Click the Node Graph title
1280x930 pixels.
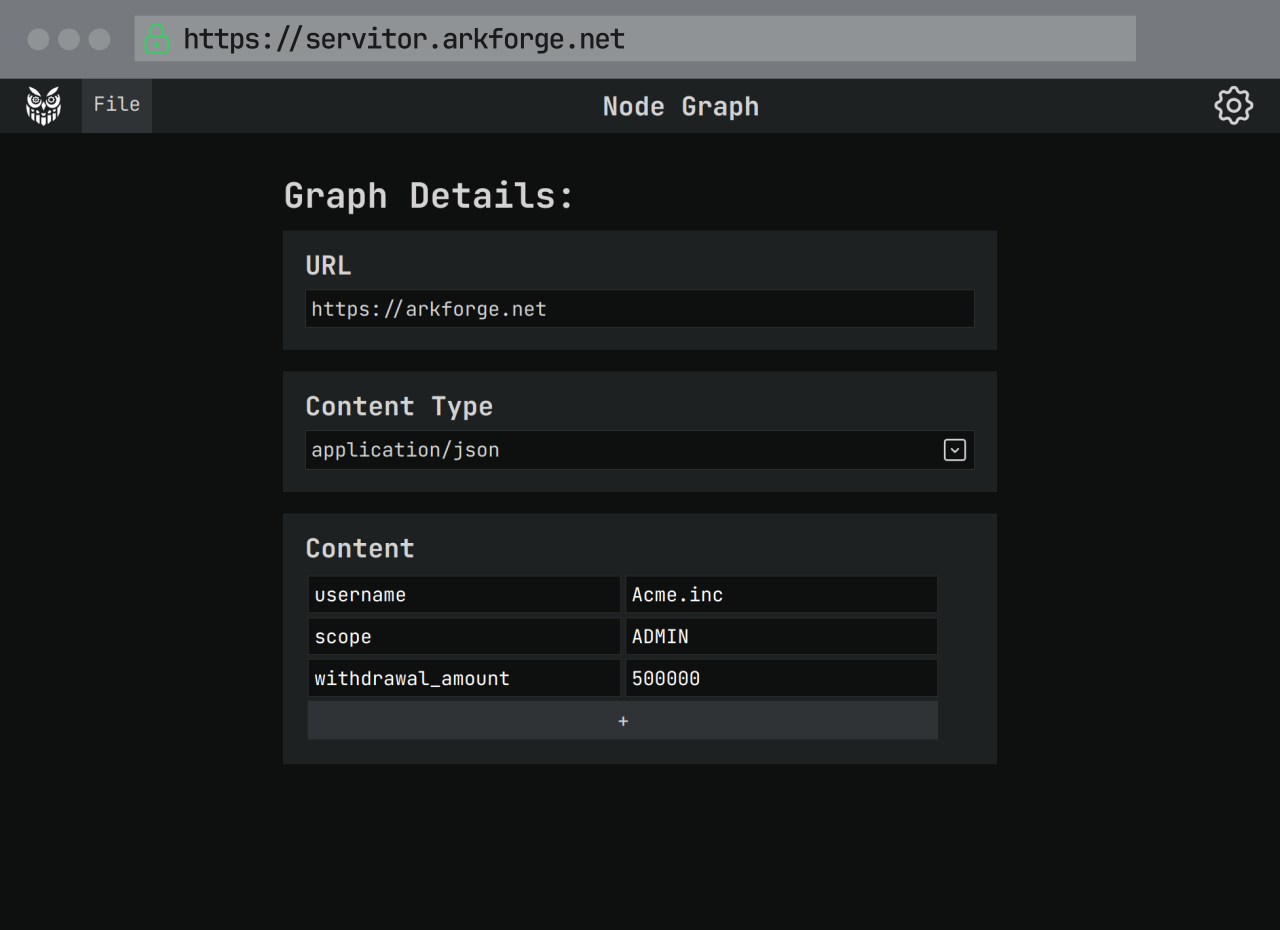[680, 106]
